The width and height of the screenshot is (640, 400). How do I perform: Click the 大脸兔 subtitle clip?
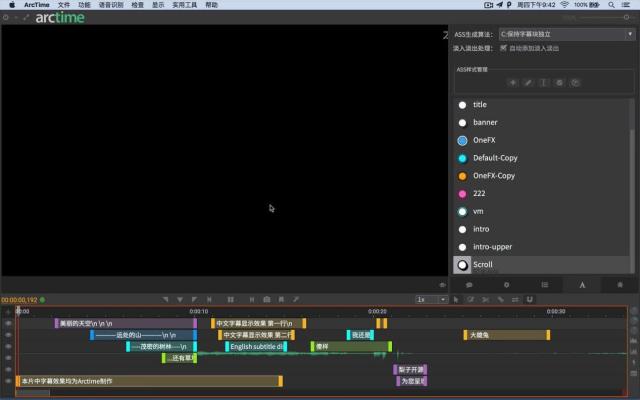click(507, 335)
